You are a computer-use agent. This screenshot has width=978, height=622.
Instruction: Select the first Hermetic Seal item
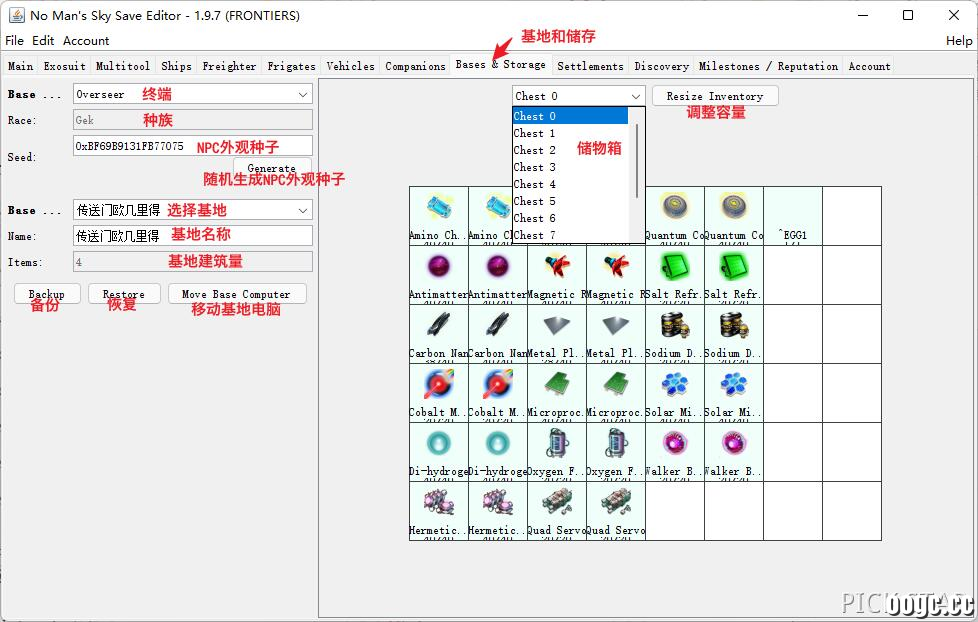[x=438, y=511]
